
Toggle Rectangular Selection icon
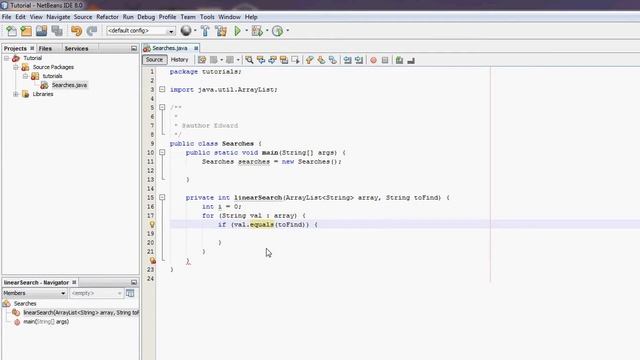pos(295,60)
